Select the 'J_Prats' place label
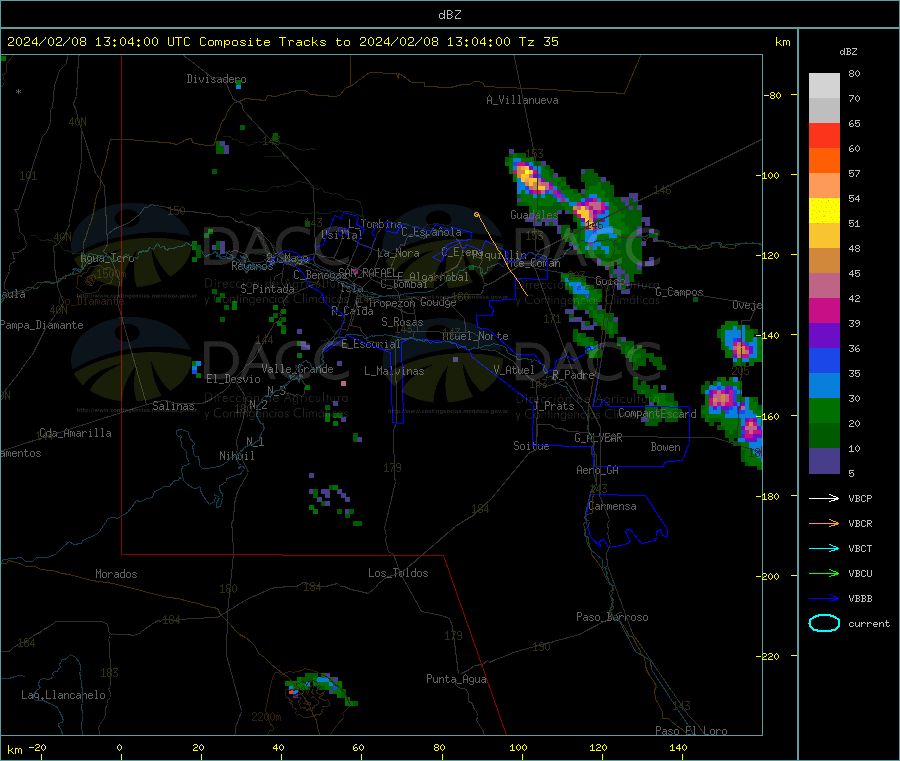Screen dimensions: 900x761 pyautogui.click(x=554, y=406)
